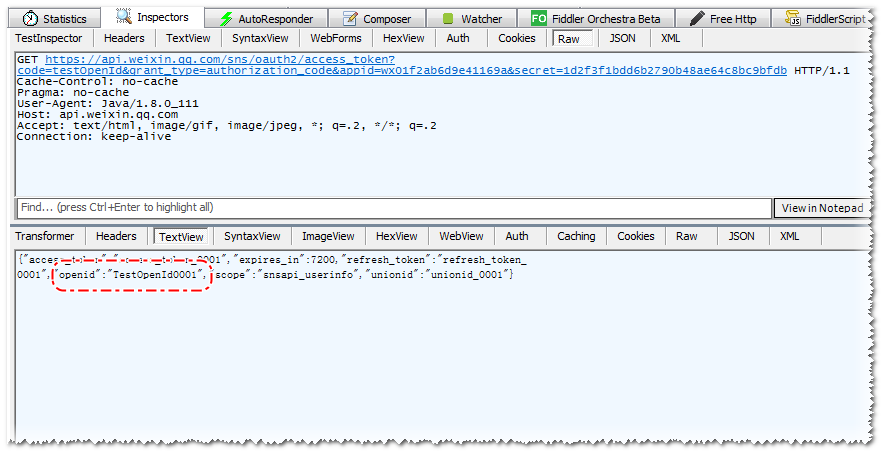
Task: Select request TestInspector tab
Action: tap(49, 38)
